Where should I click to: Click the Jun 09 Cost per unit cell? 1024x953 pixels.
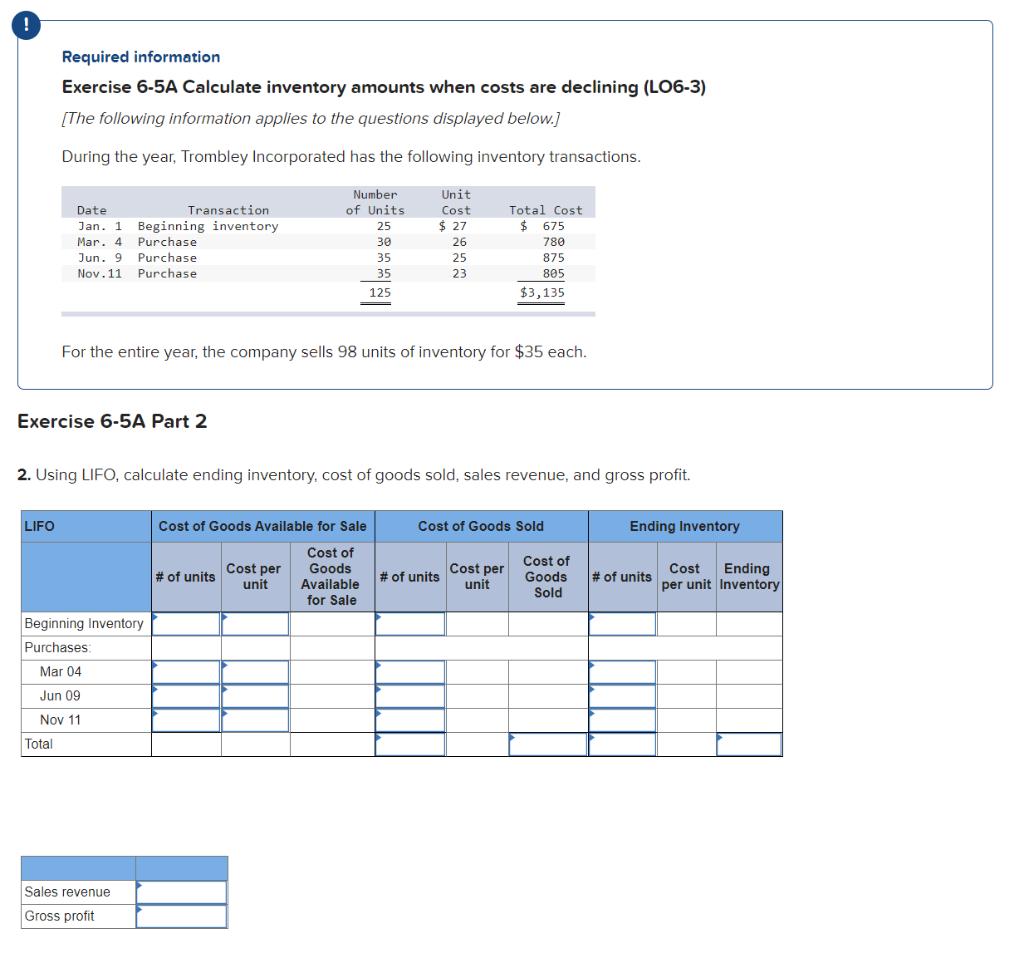[x=255, y=695]
